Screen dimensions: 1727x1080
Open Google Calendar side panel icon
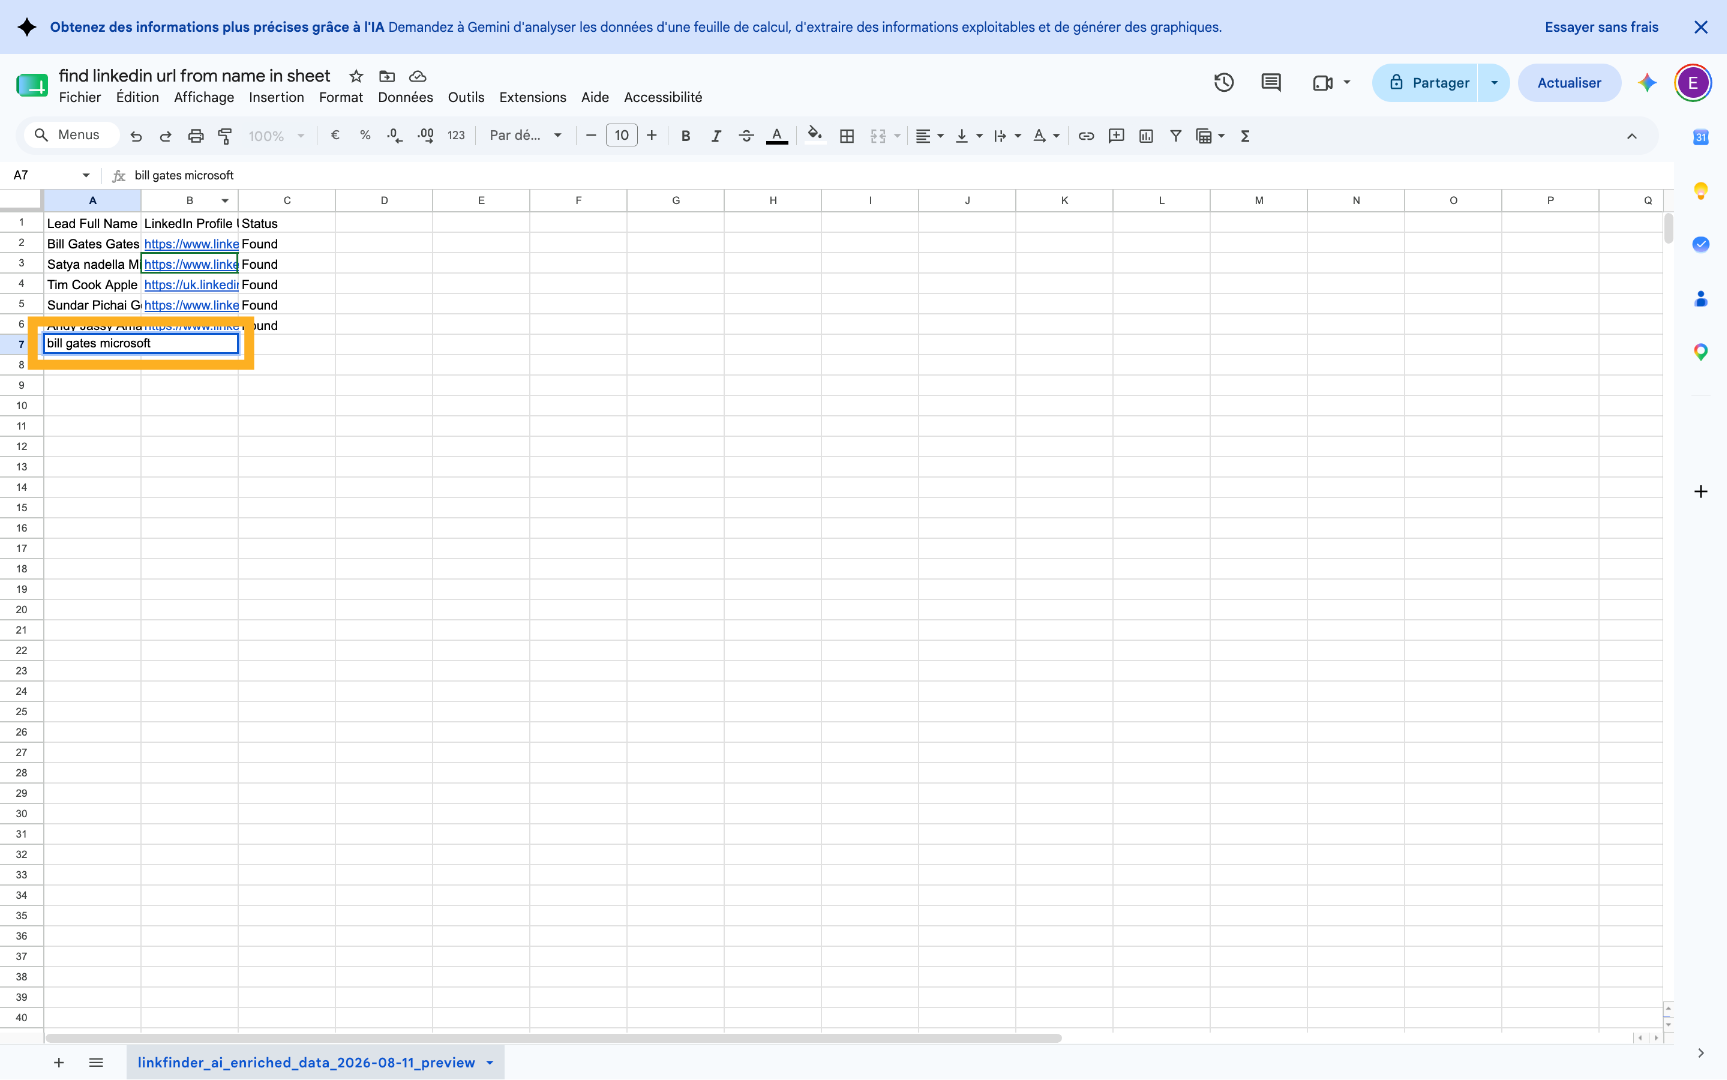(x=1701, y=137)
